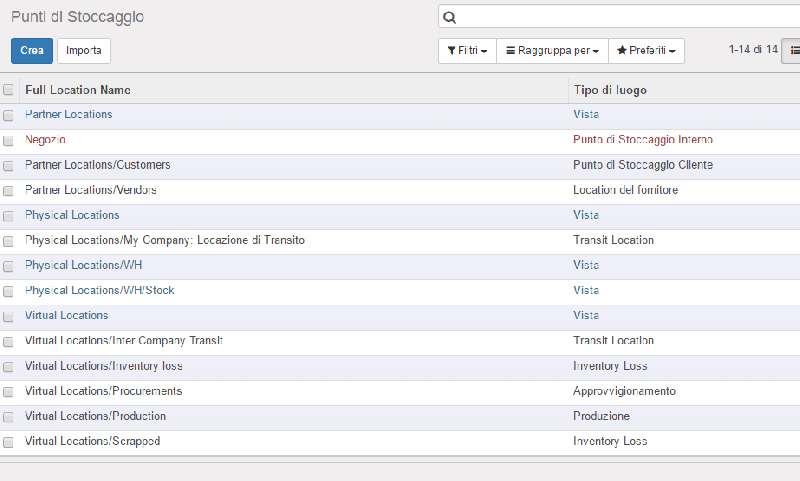Click the Importa button
Screen dimensions: 800x481
click(84, 50)
